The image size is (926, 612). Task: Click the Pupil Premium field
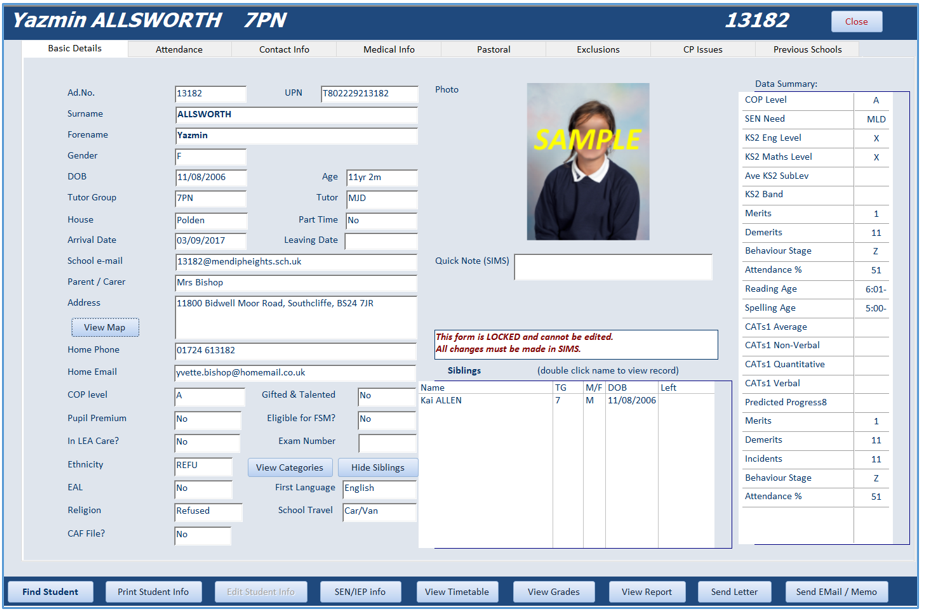[x=208, y=420]
